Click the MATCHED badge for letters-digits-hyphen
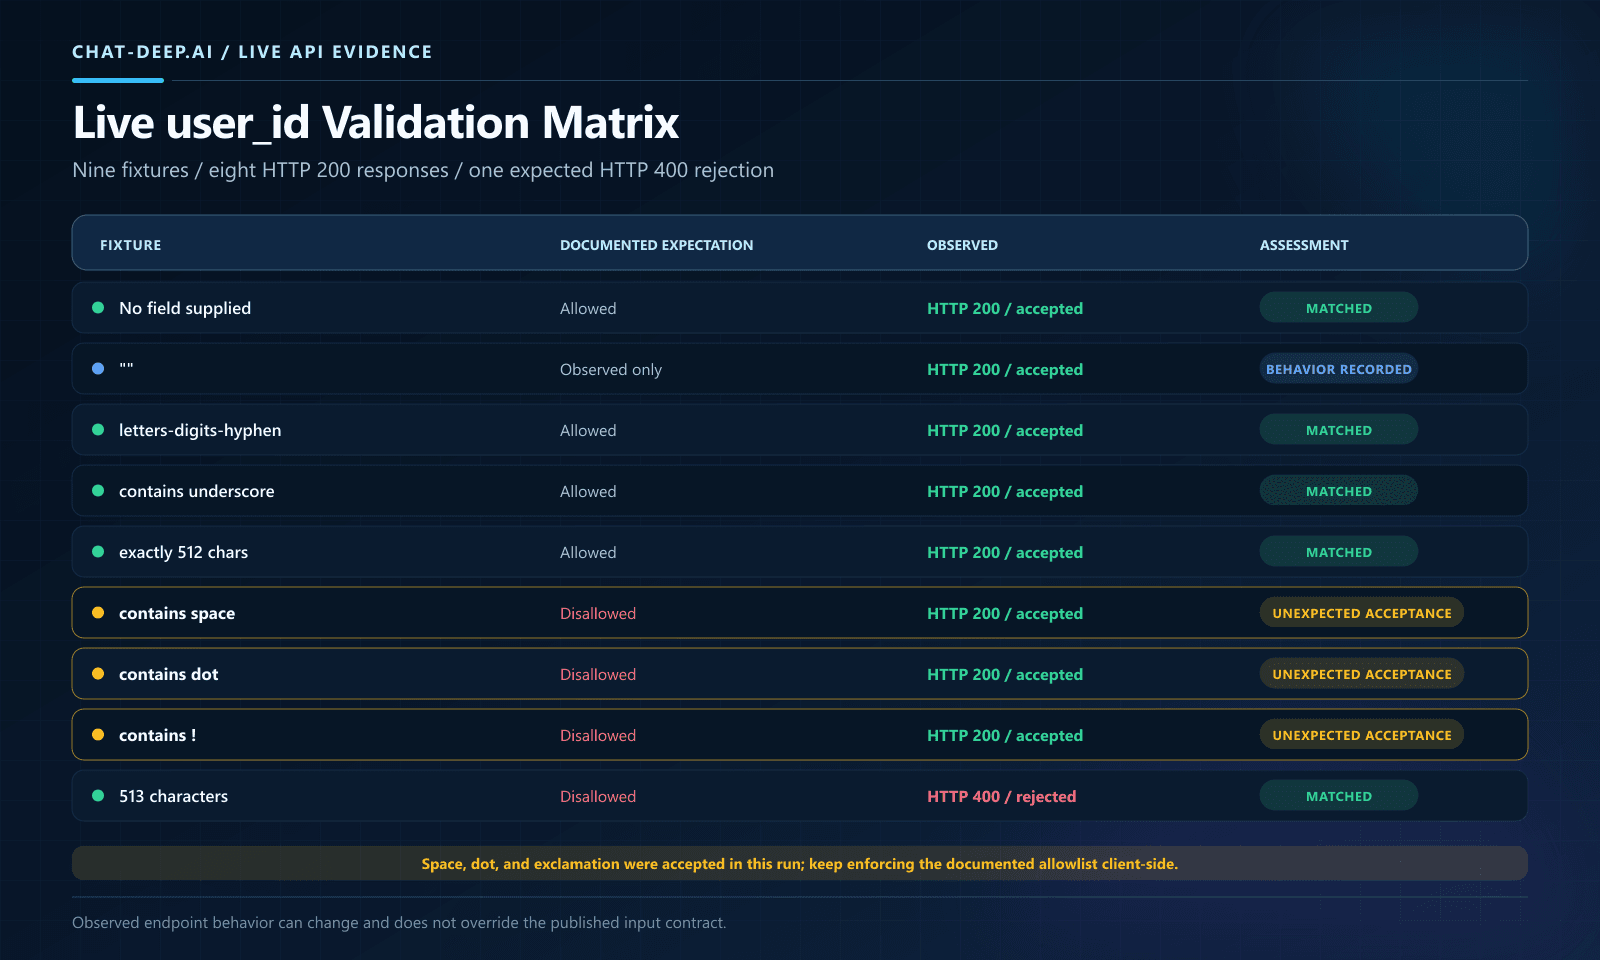1600x960 pixels. pos(1339,430)
